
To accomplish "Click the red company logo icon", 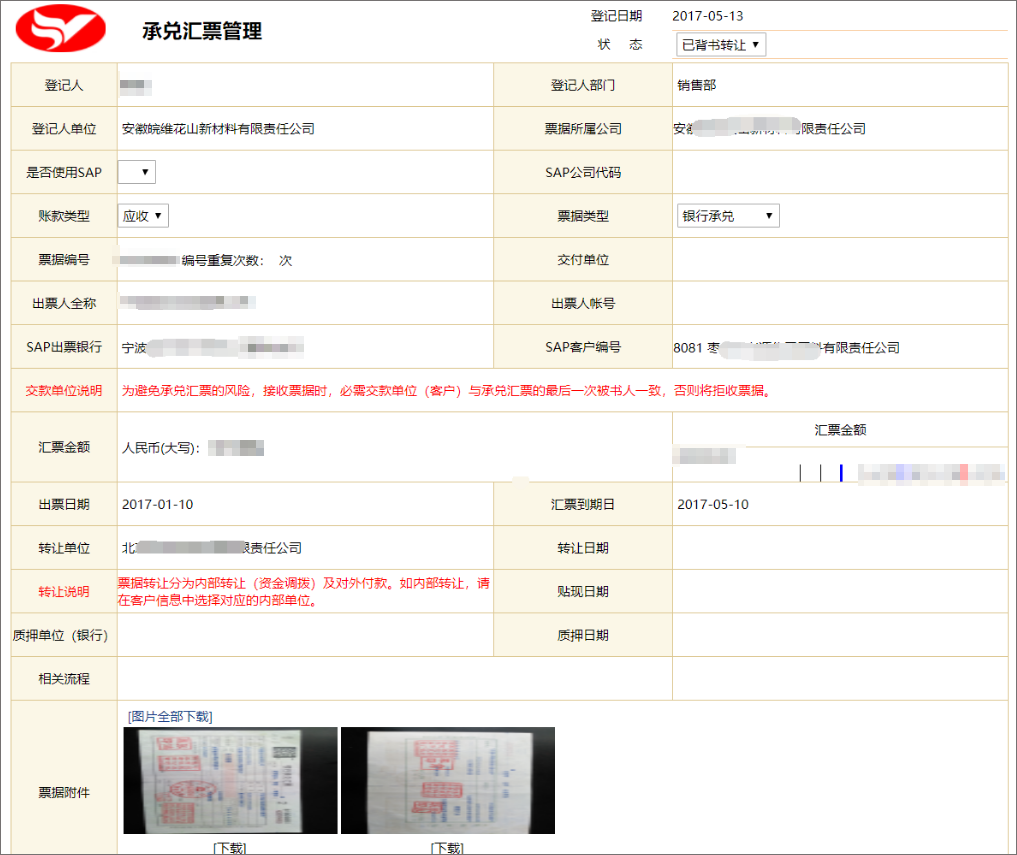I will (x=60, y=29).
